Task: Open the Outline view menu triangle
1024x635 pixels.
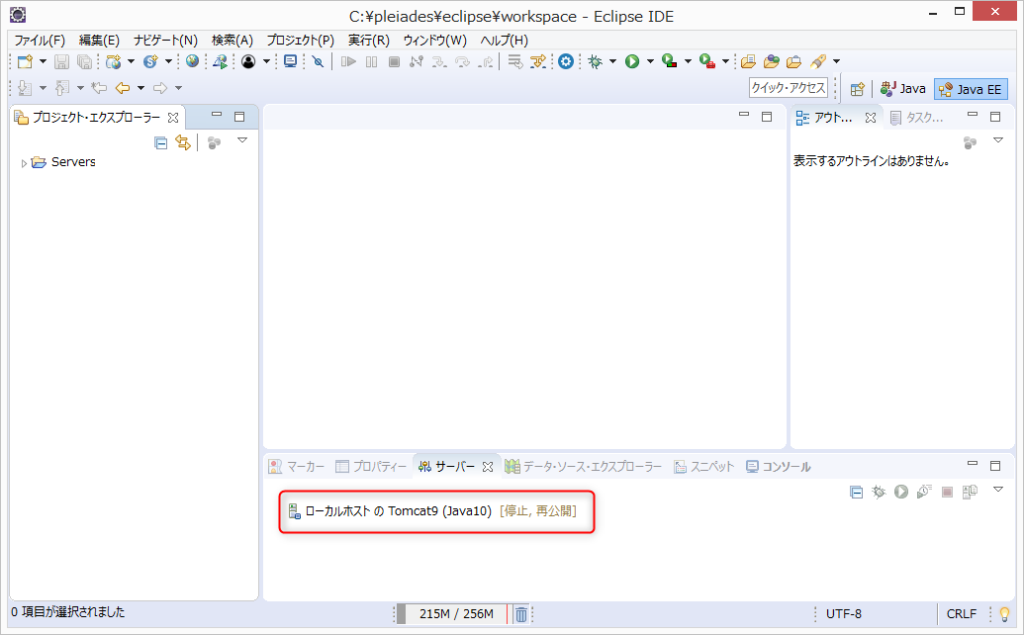Action: click(998, 140)
